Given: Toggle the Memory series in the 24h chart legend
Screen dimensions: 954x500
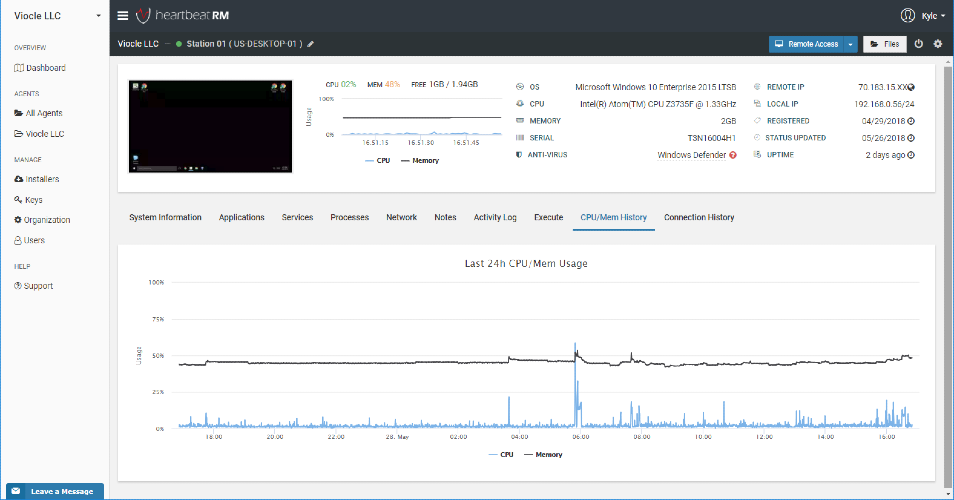Looking at the screenshot, I should tap(543, 454).
